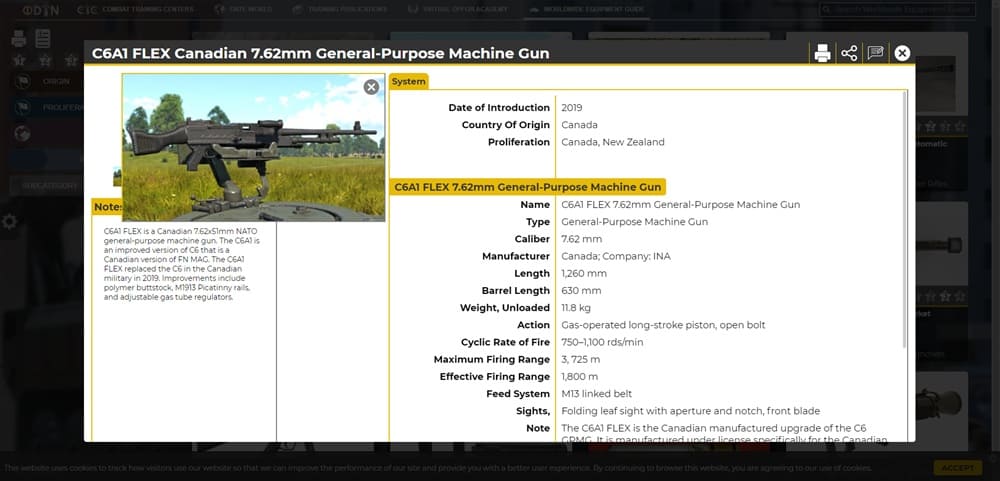
Task: Select the Notes tab
Action: tap(107, 207)
